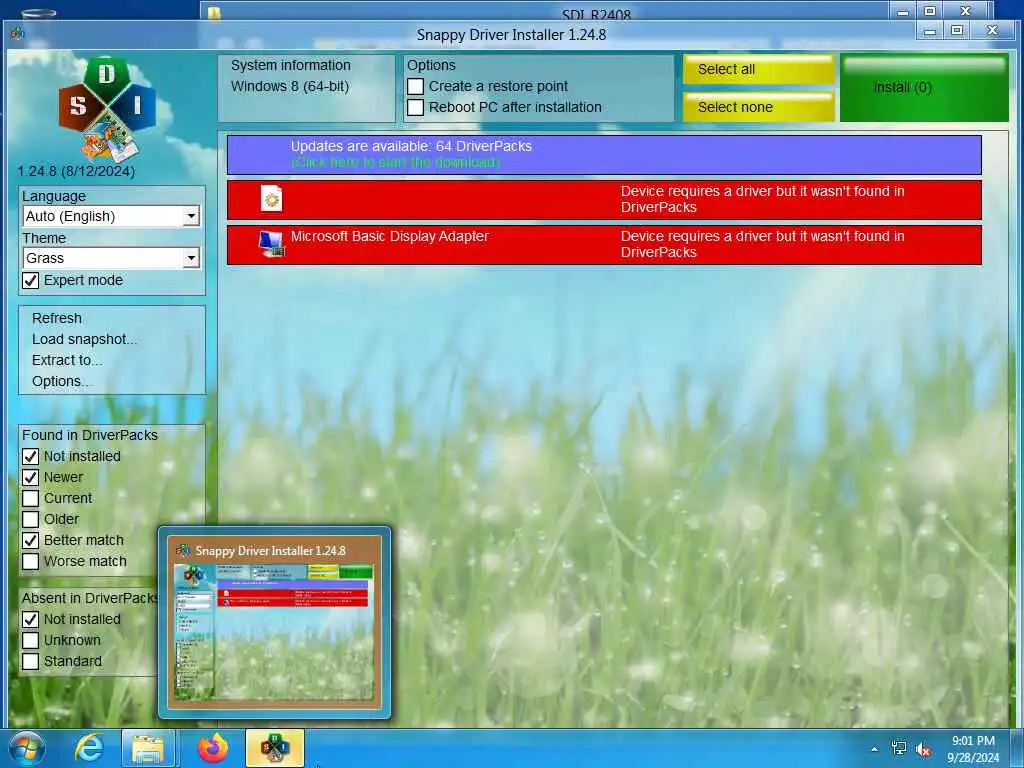Toggle the Better match checkbox
The image size is (1024, 768).
pos(31,540)
